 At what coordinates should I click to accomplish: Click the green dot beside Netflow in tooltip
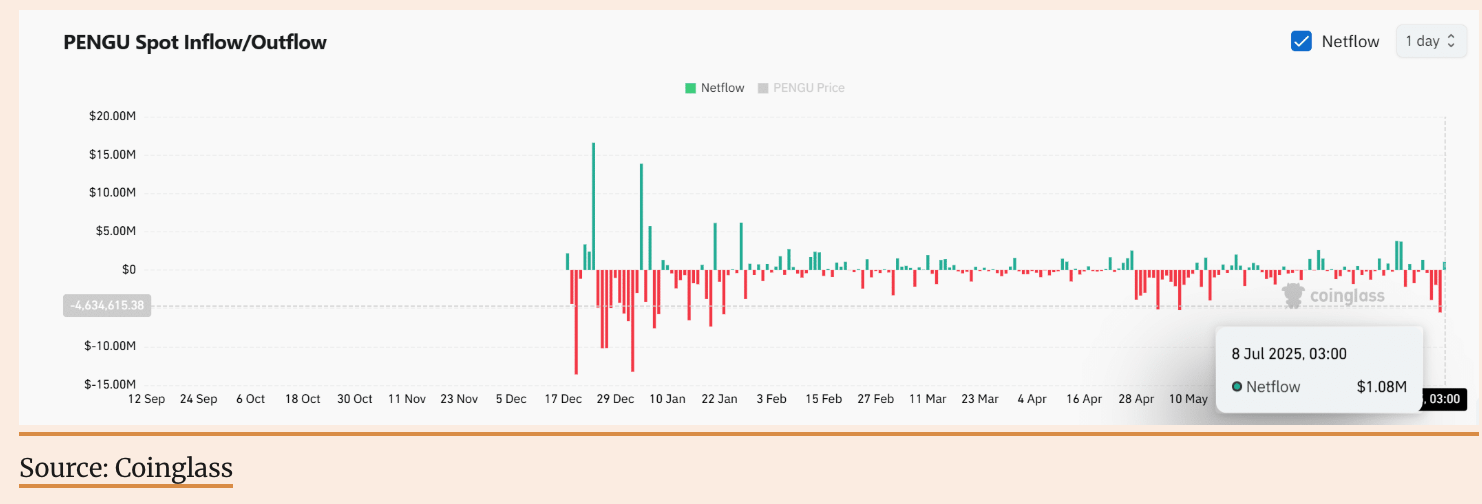(x=1237, y=387)
